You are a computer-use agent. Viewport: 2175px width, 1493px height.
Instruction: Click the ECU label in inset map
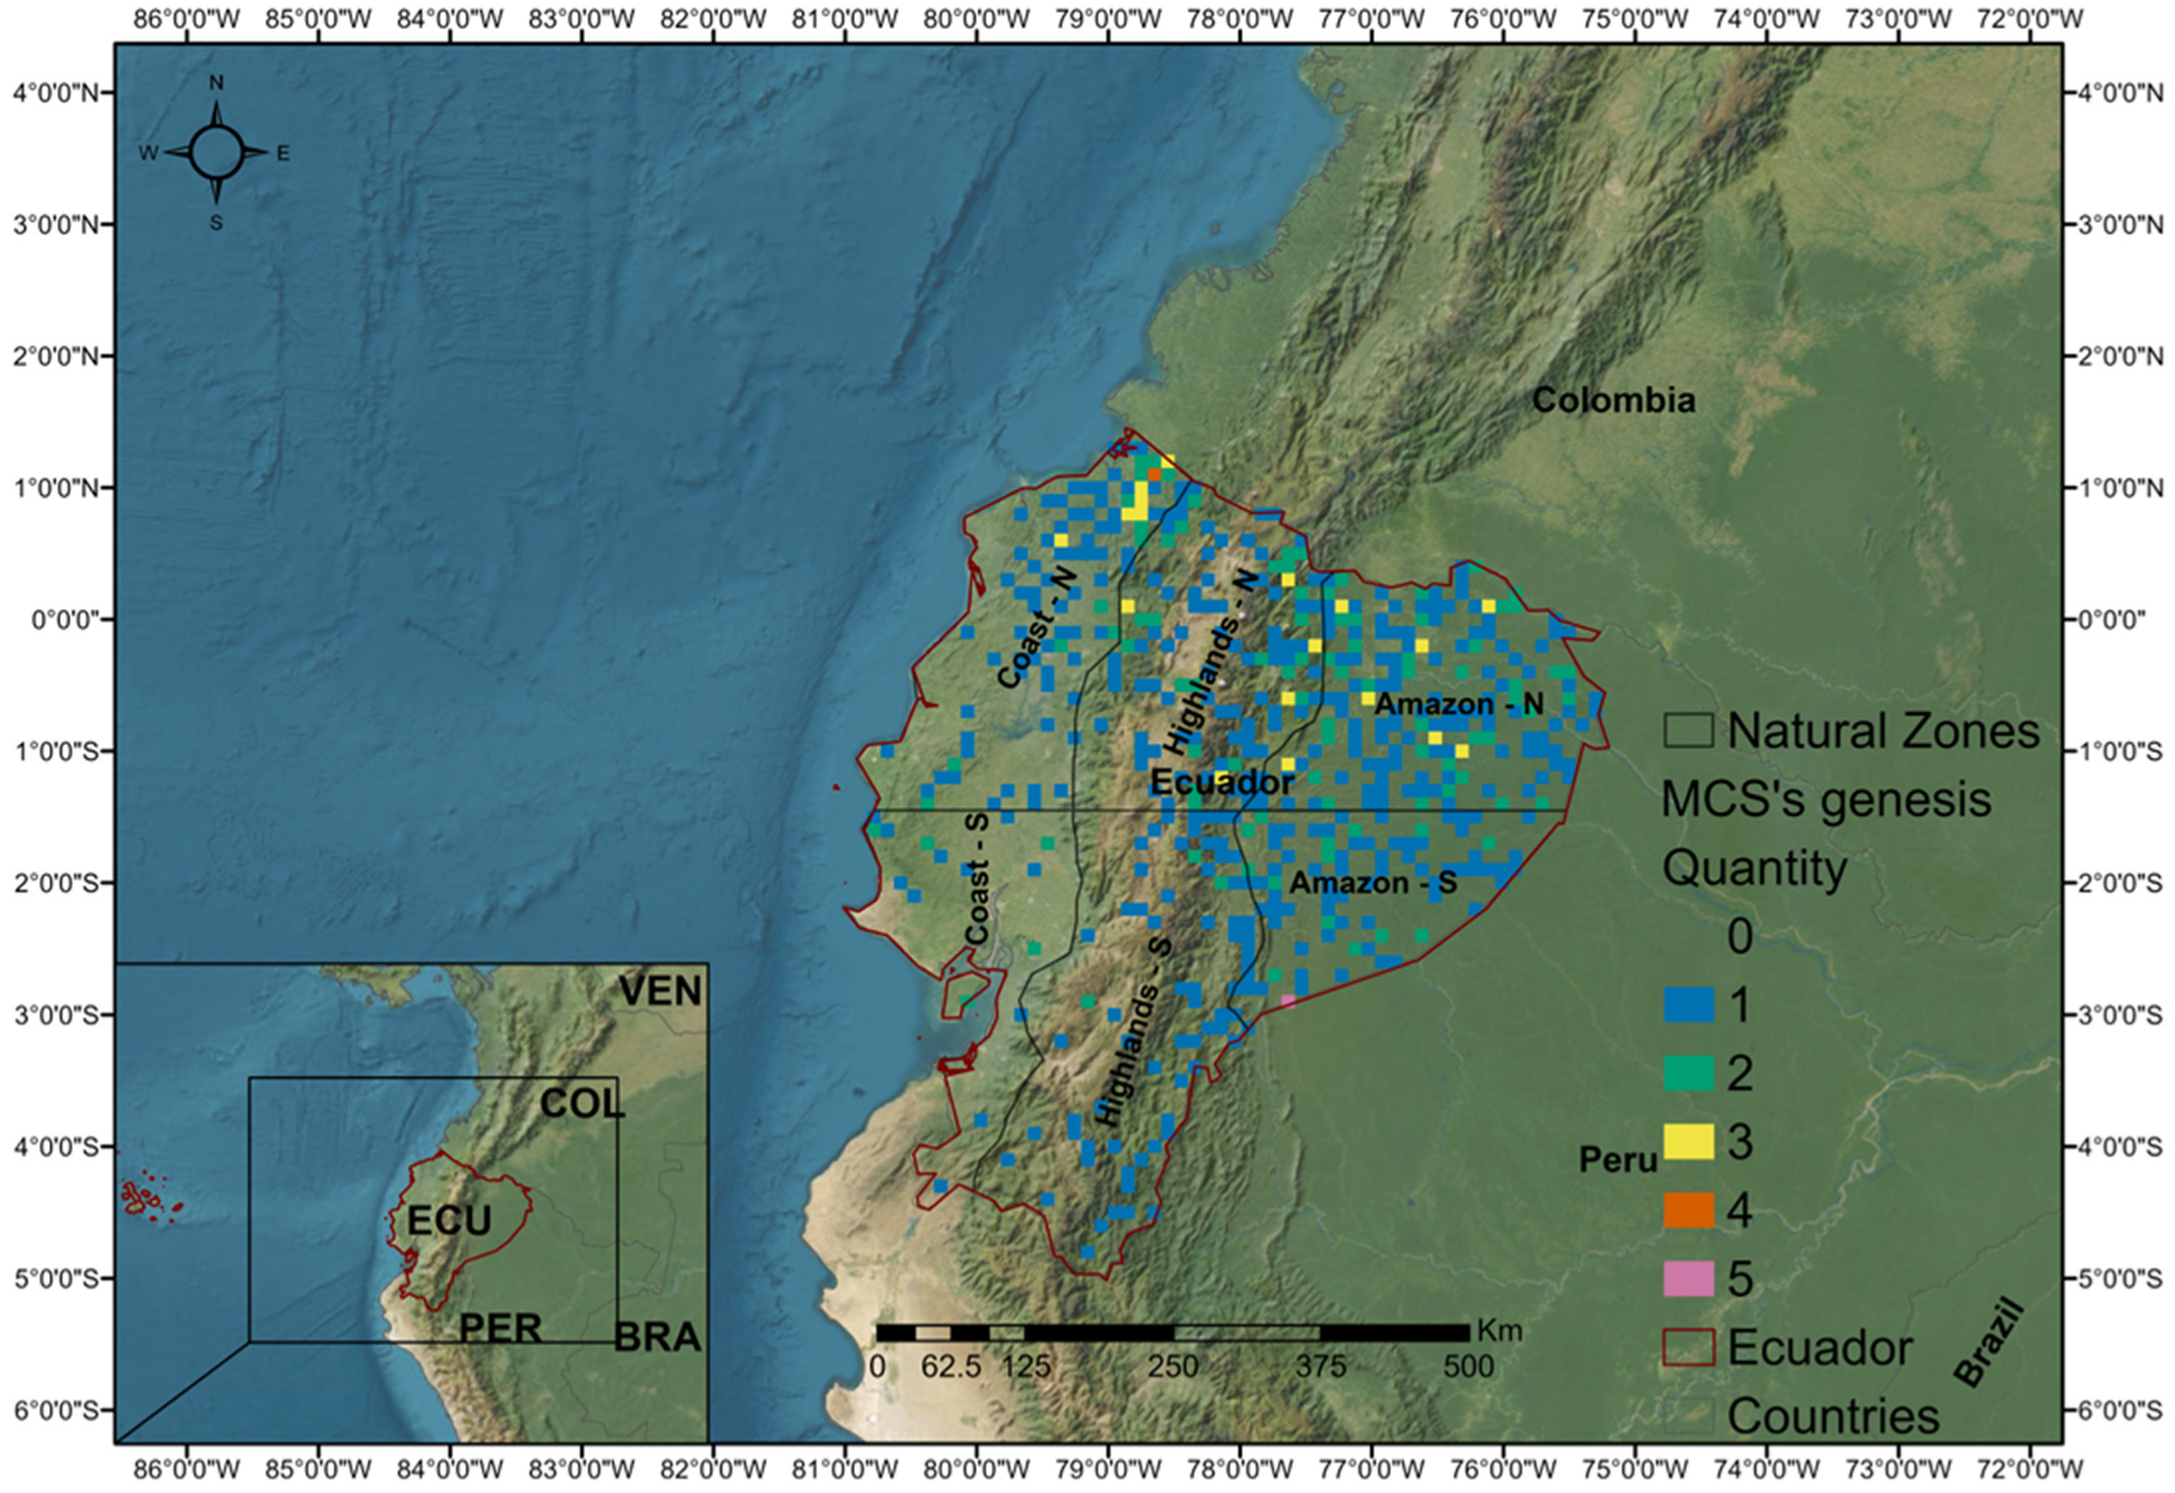click(x=449, y=1220)
